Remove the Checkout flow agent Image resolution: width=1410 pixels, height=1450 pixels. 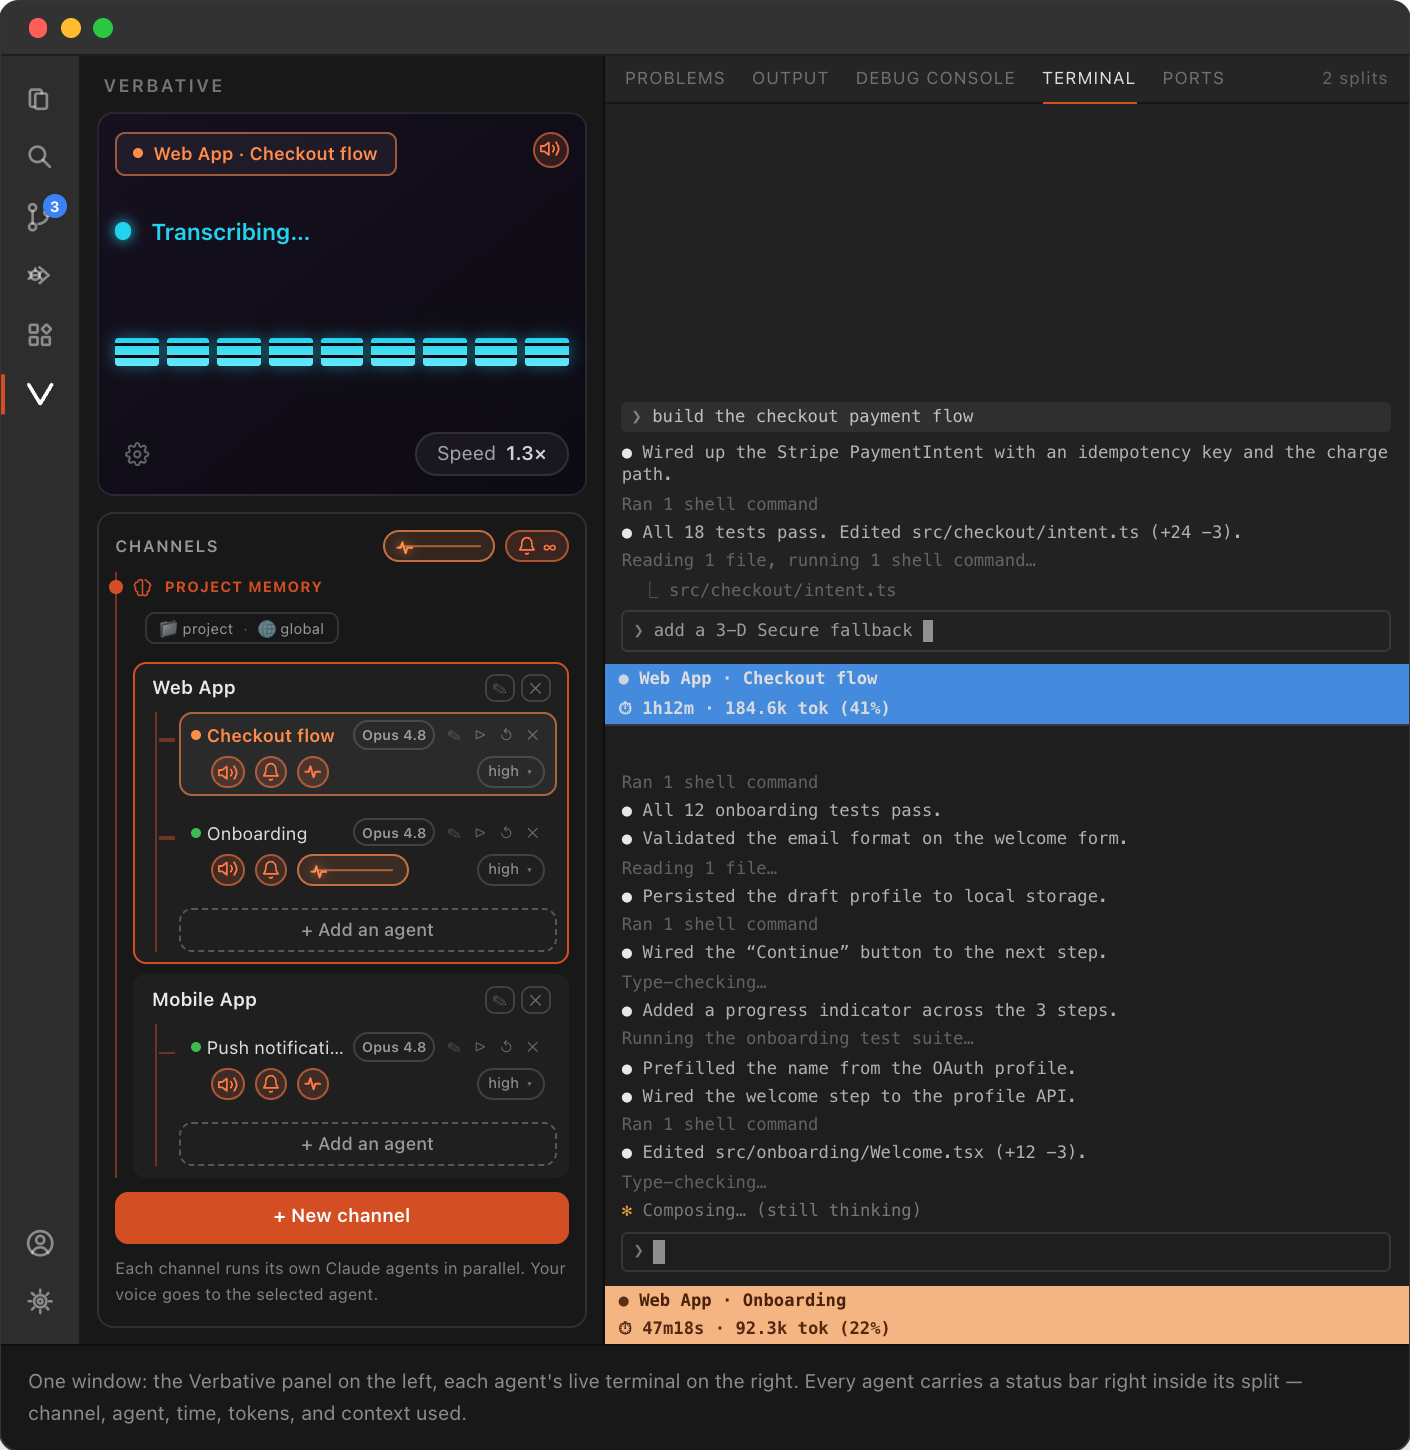click(533, 735)
